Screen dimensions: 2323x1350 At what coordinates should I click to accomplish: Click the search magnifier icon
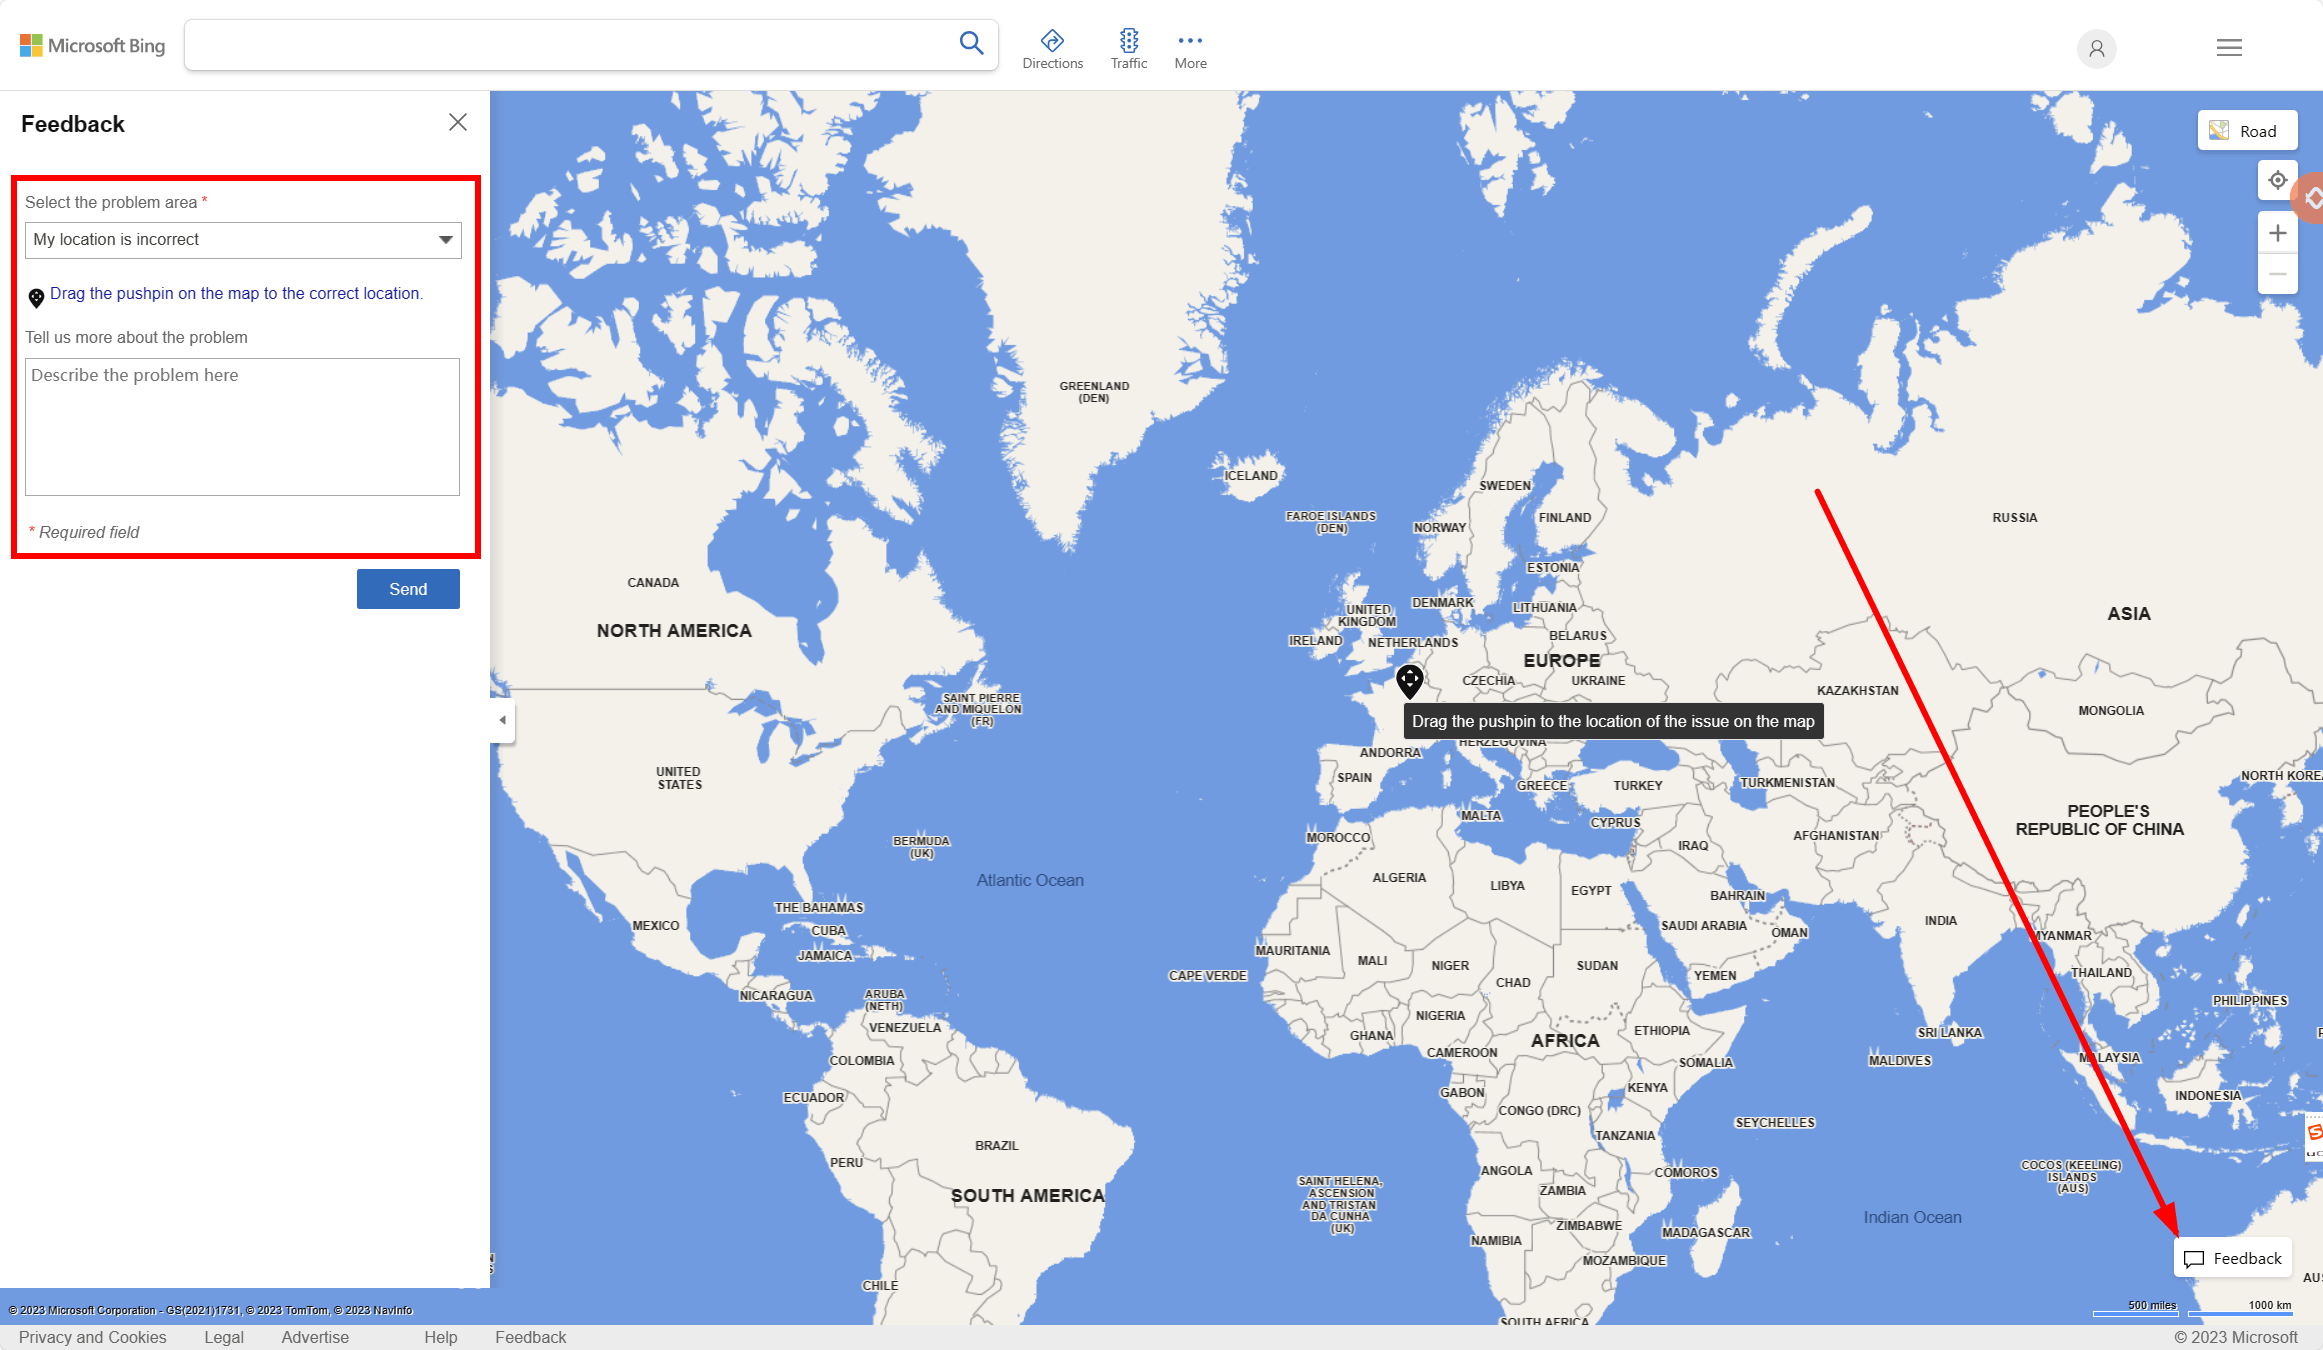point(971,43)
